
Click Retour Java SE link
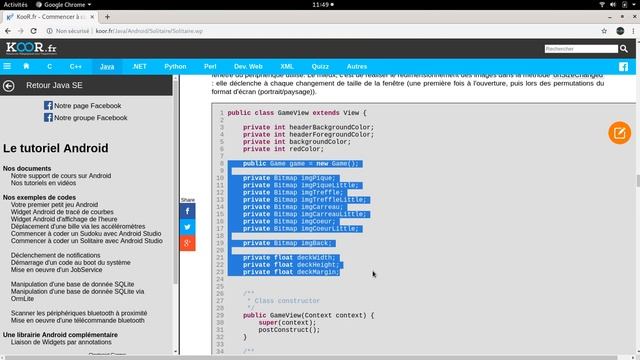pos(54,85)
